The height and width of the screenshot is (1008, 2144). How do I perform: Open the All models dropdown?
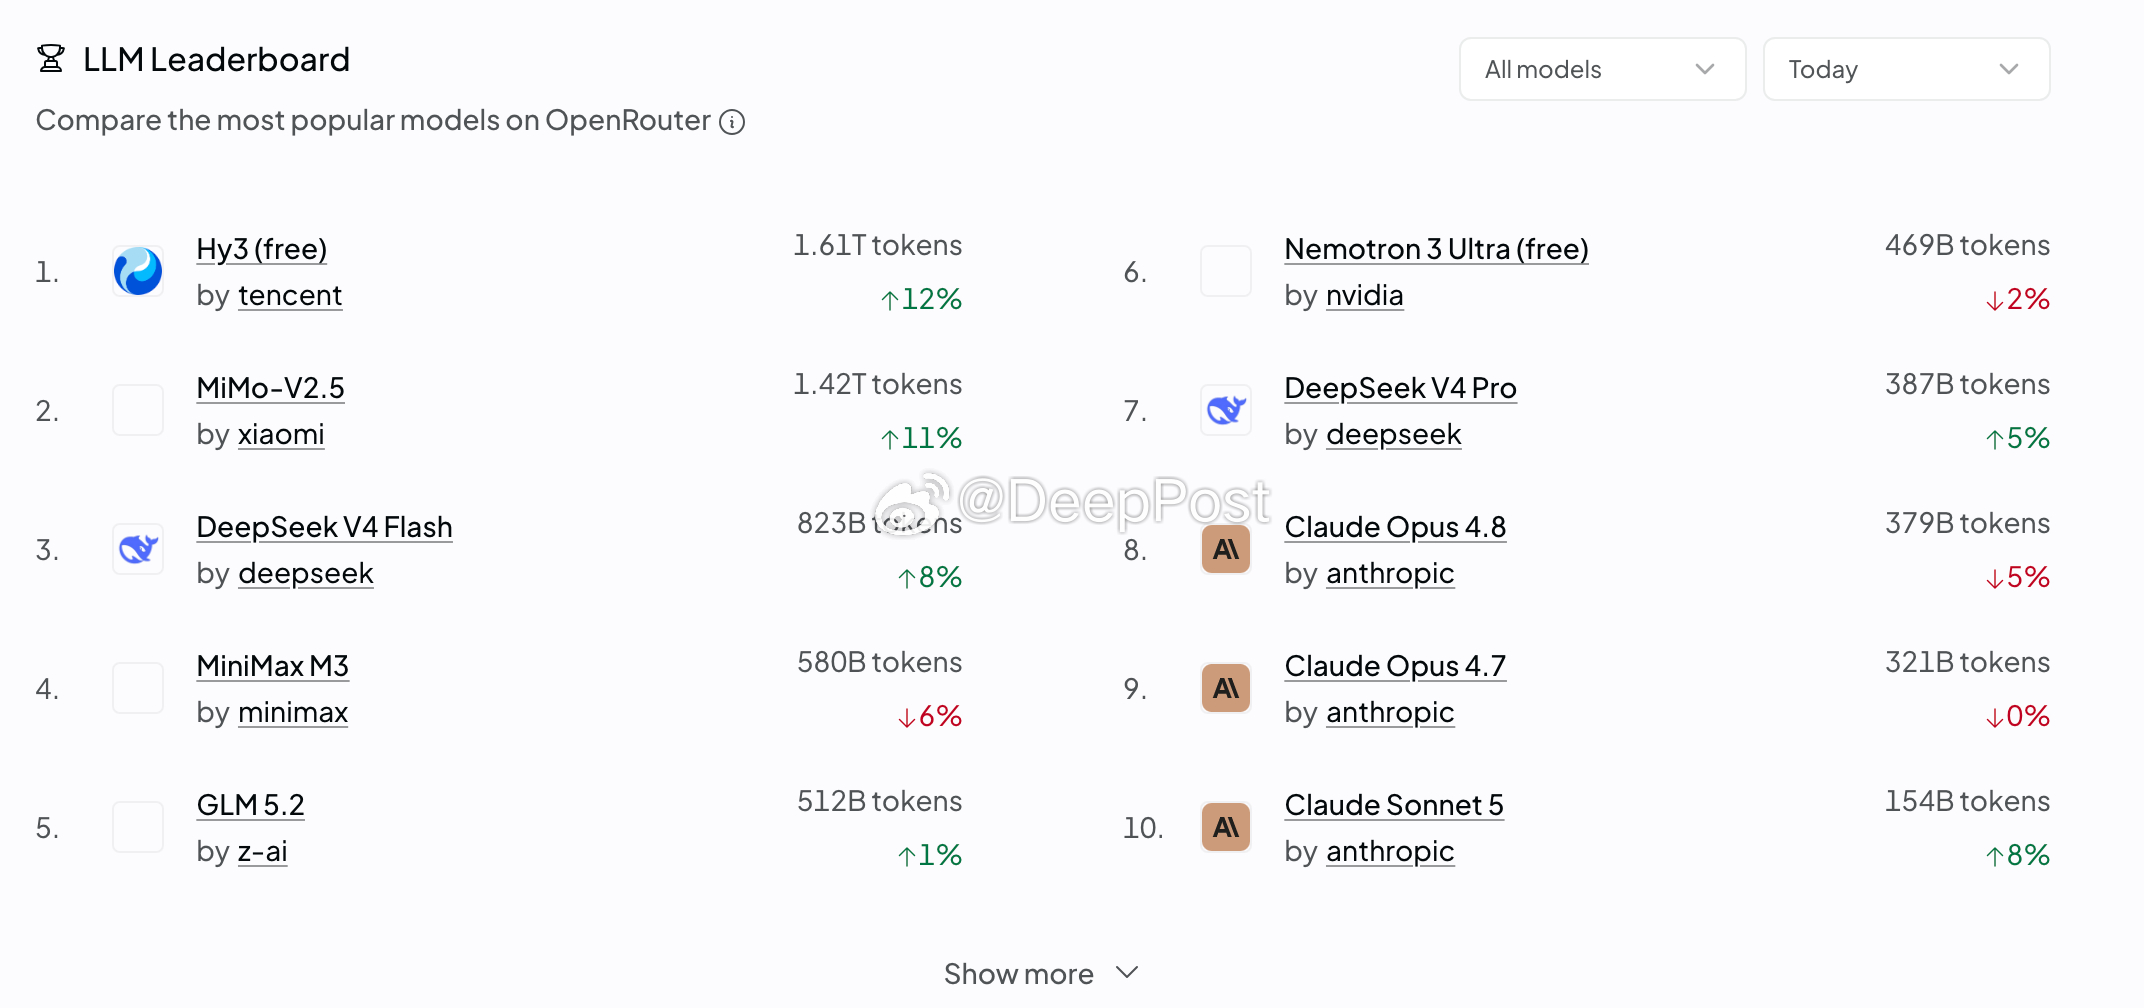tap(1602, 69)
